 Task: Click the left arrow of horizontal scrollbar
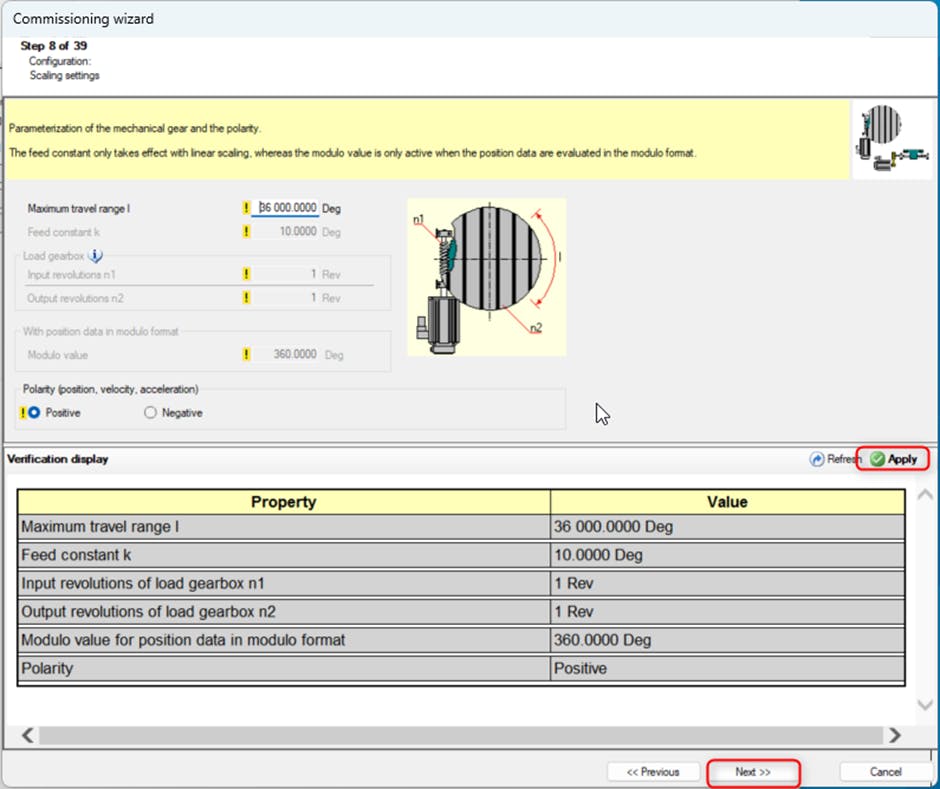click(x=28, y=735)
